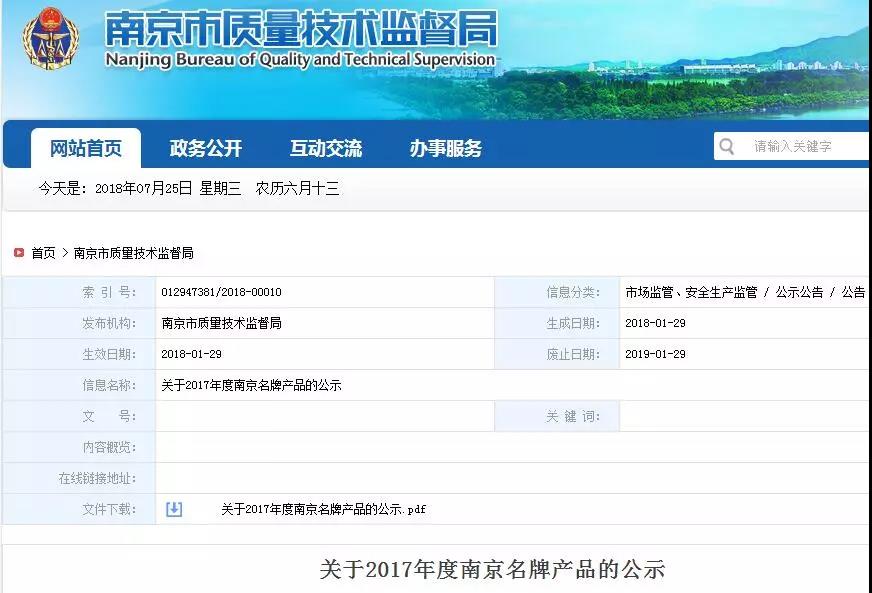Click the 在线链接地址 label

click(x=97, y=478)
